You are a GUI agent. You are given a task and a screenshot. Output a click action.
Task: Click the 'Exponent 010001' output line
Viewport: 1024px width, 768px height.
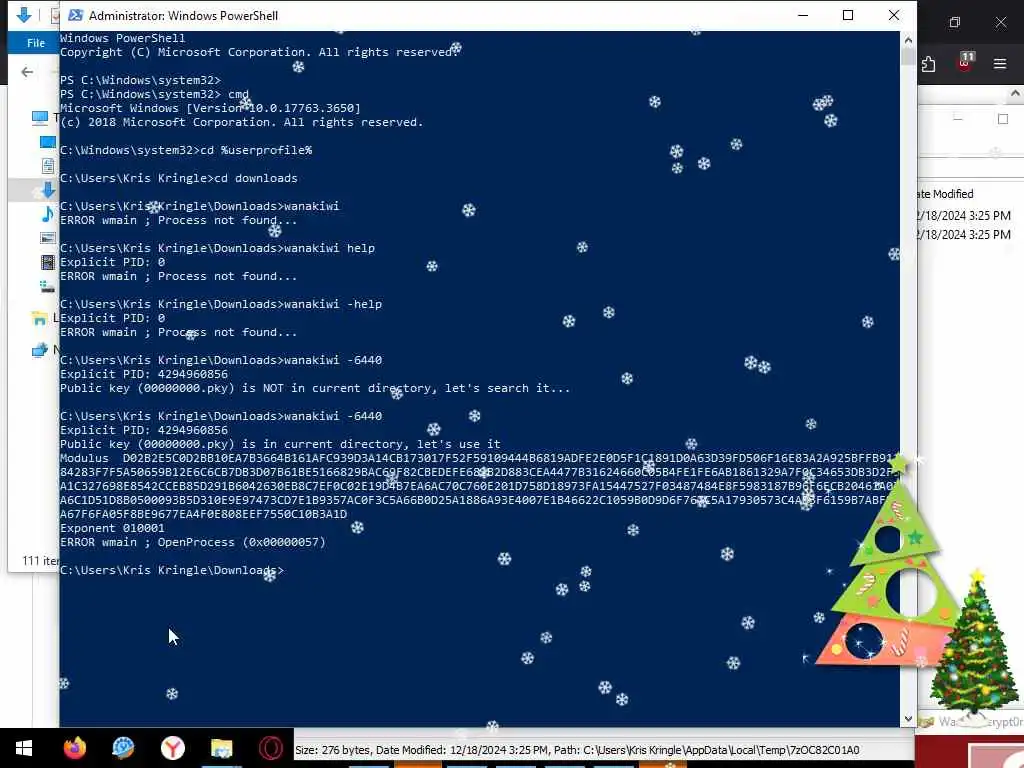(x=112, y=528)
